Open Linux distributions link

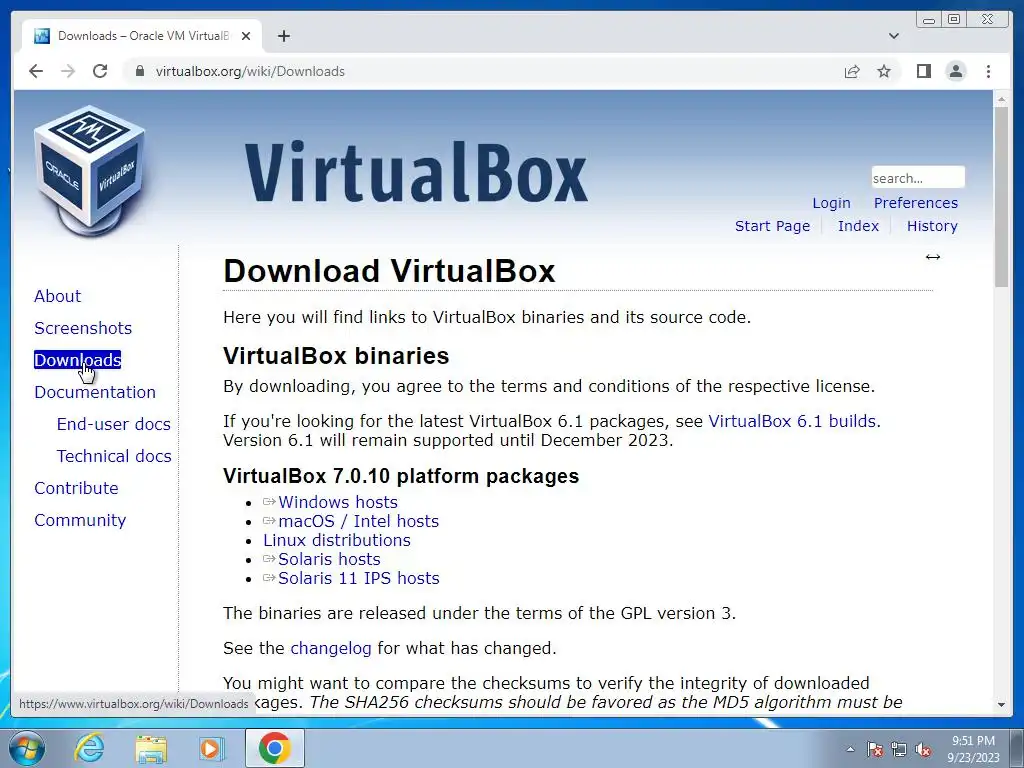tap(336, 540)
